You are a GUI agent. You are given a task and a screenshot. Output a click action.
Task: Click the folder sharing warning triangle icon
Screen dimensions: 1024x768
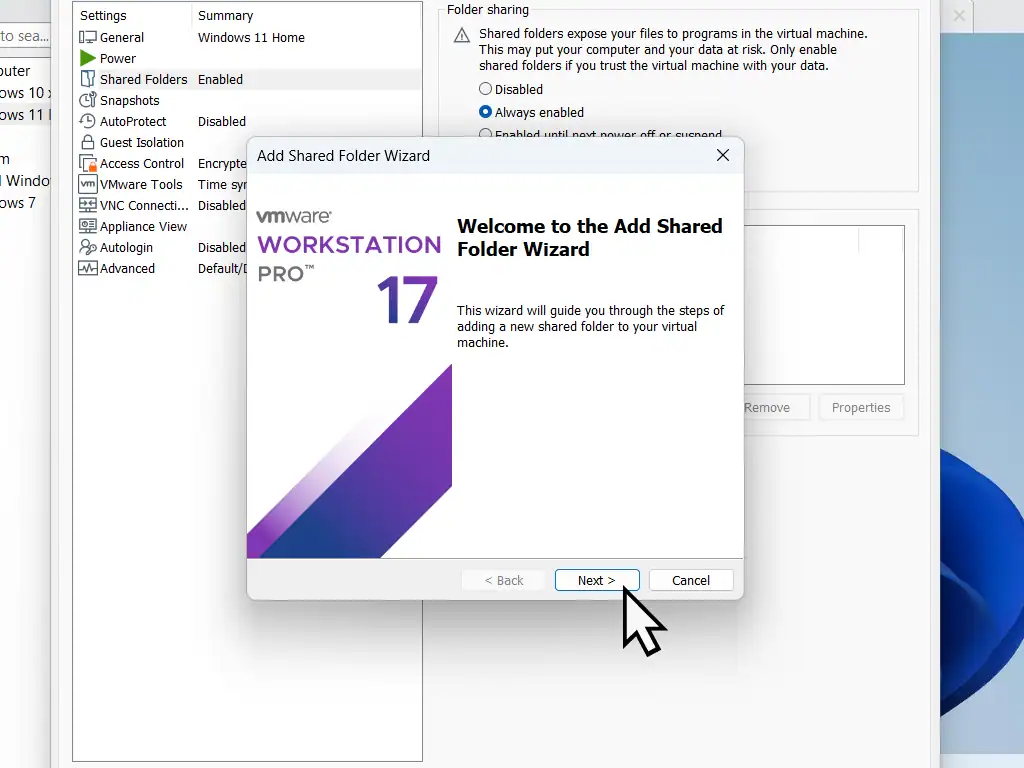tap(462, 35)
